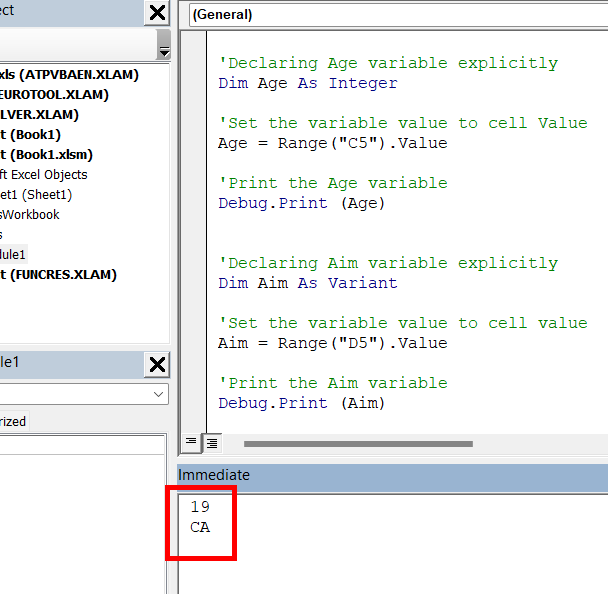
Task: Click the Procedure View icon
Action: point(191,442)
